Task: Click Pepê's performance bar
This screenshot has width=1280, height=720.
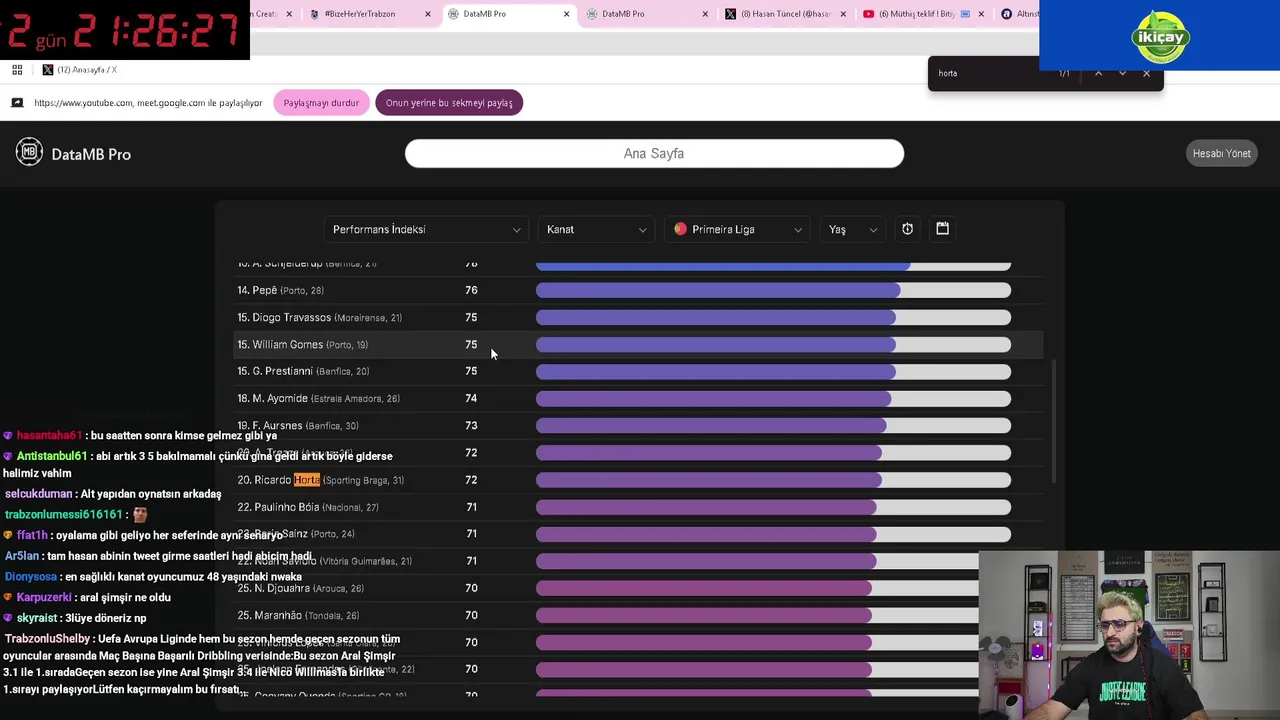Action: coord(773,290)
